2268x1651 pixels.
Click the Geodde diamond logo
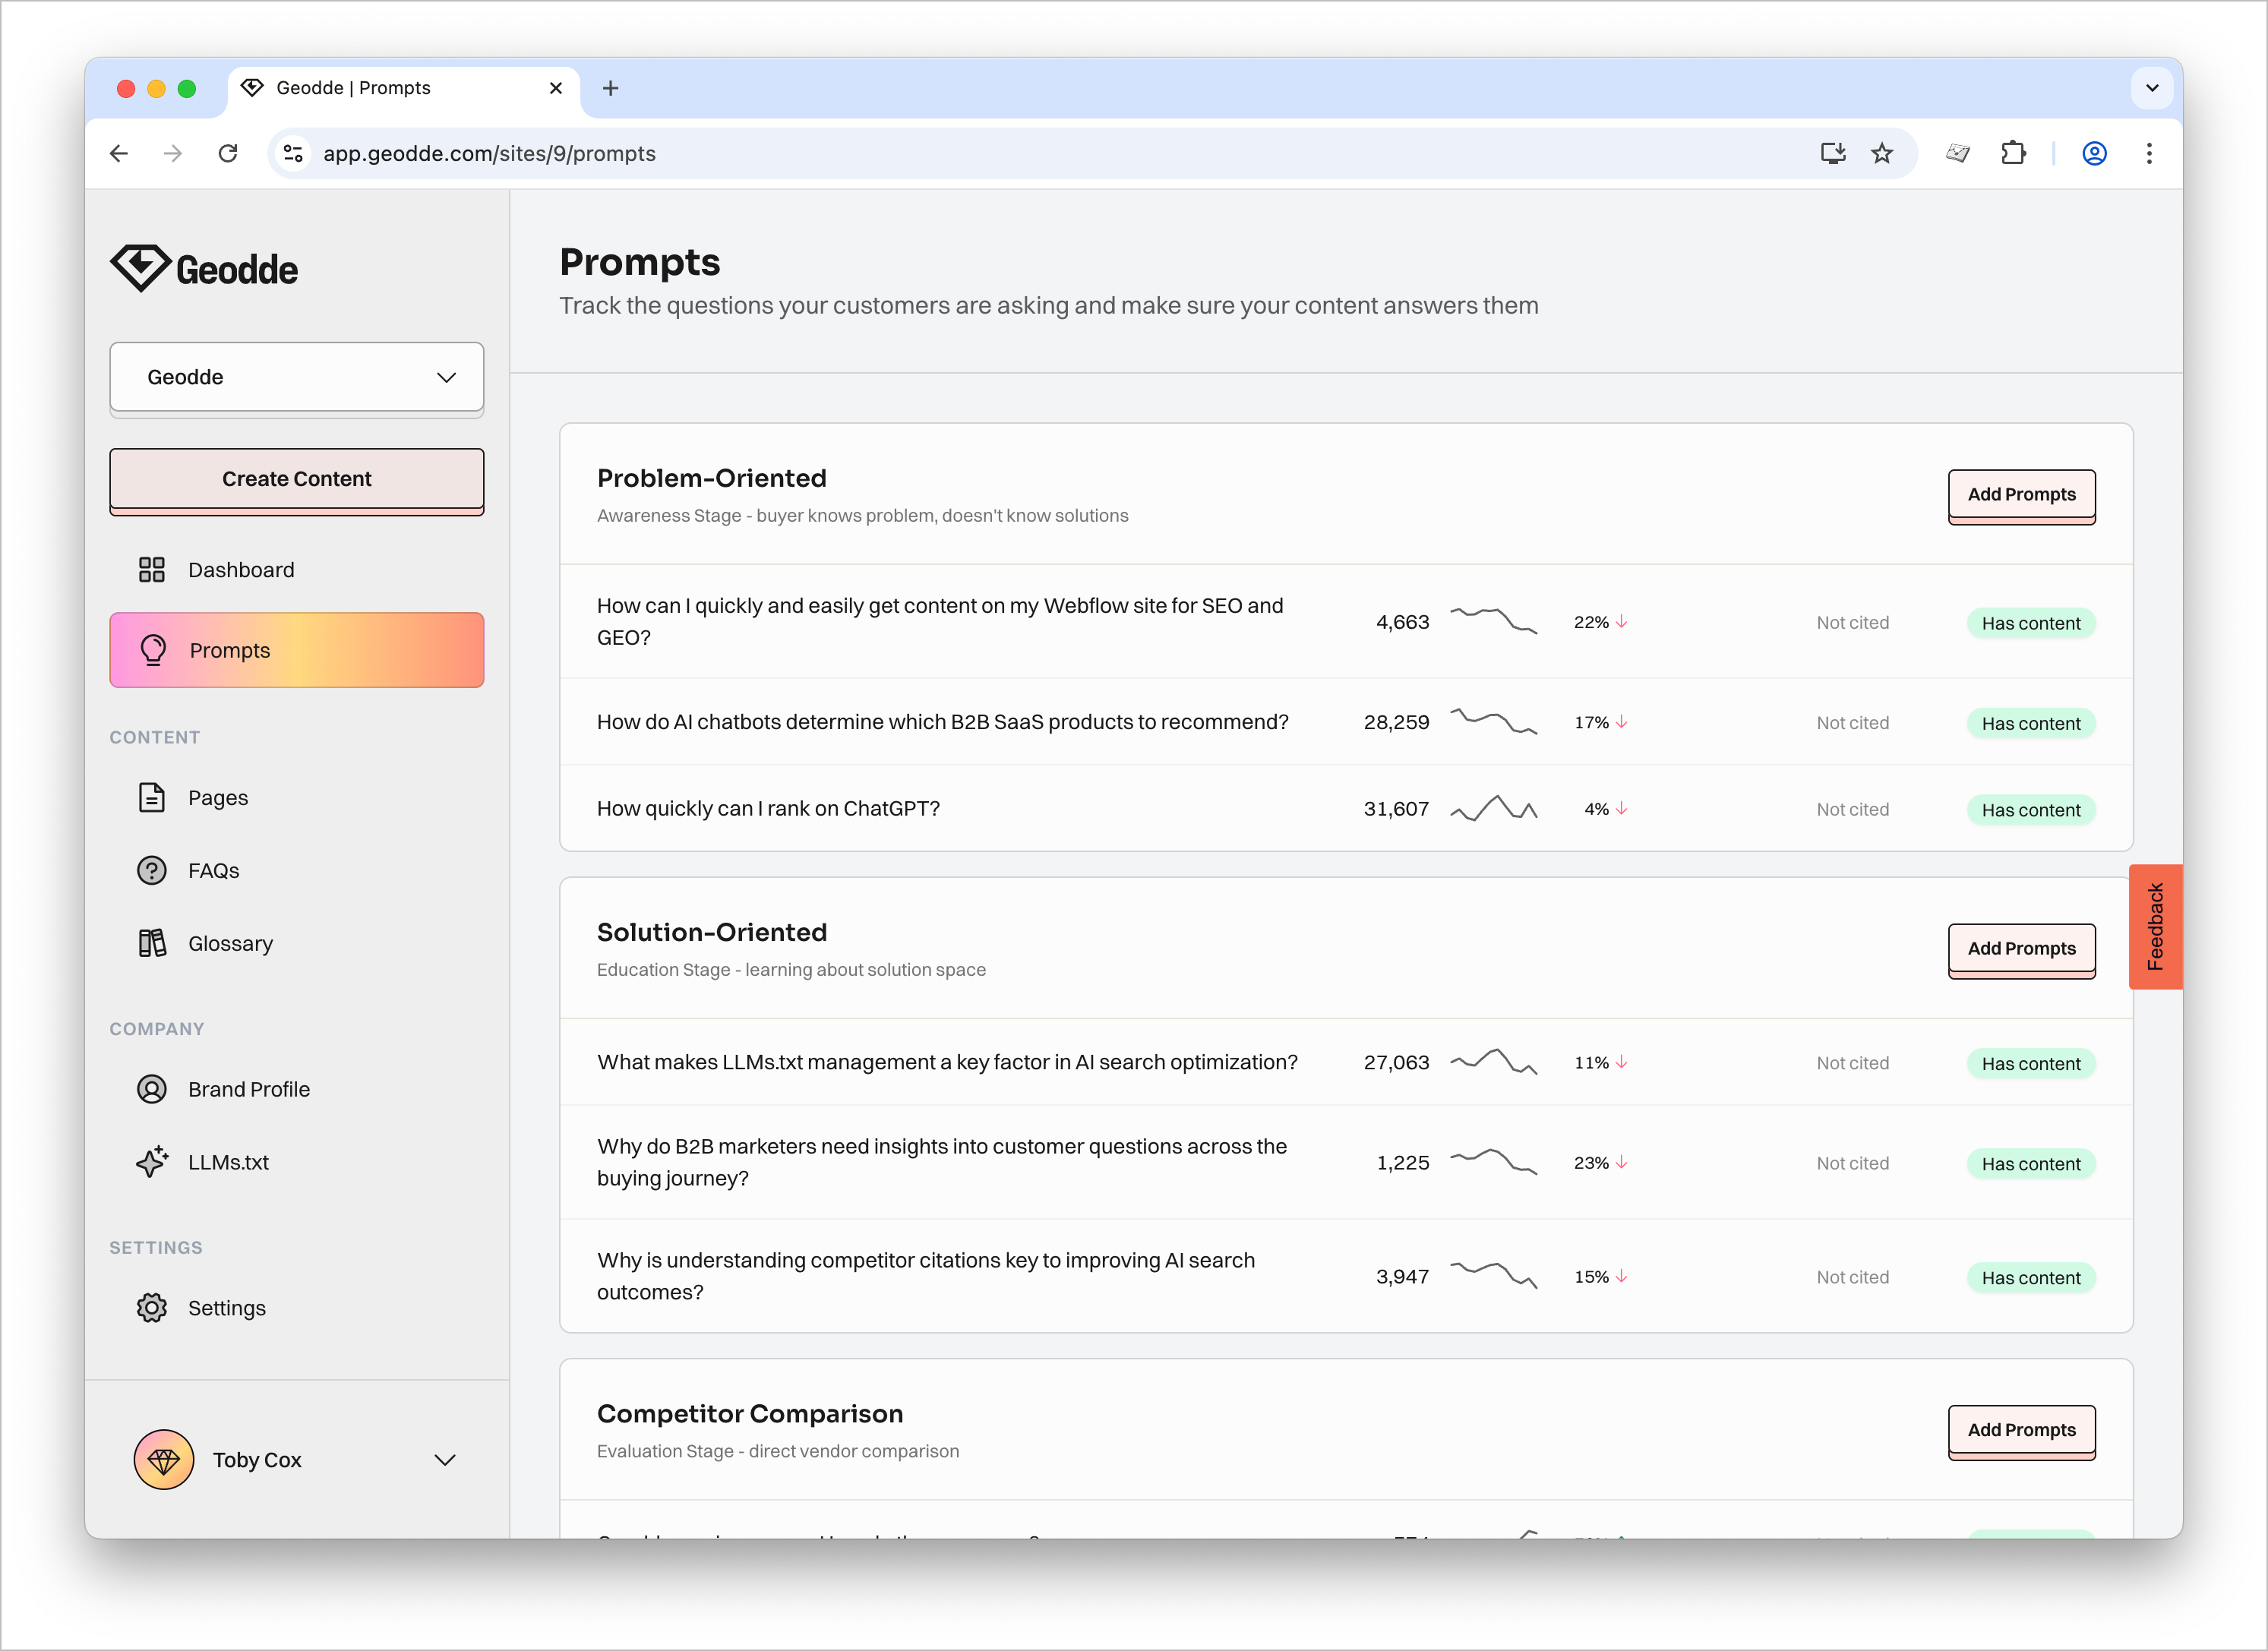coord(141,268)
